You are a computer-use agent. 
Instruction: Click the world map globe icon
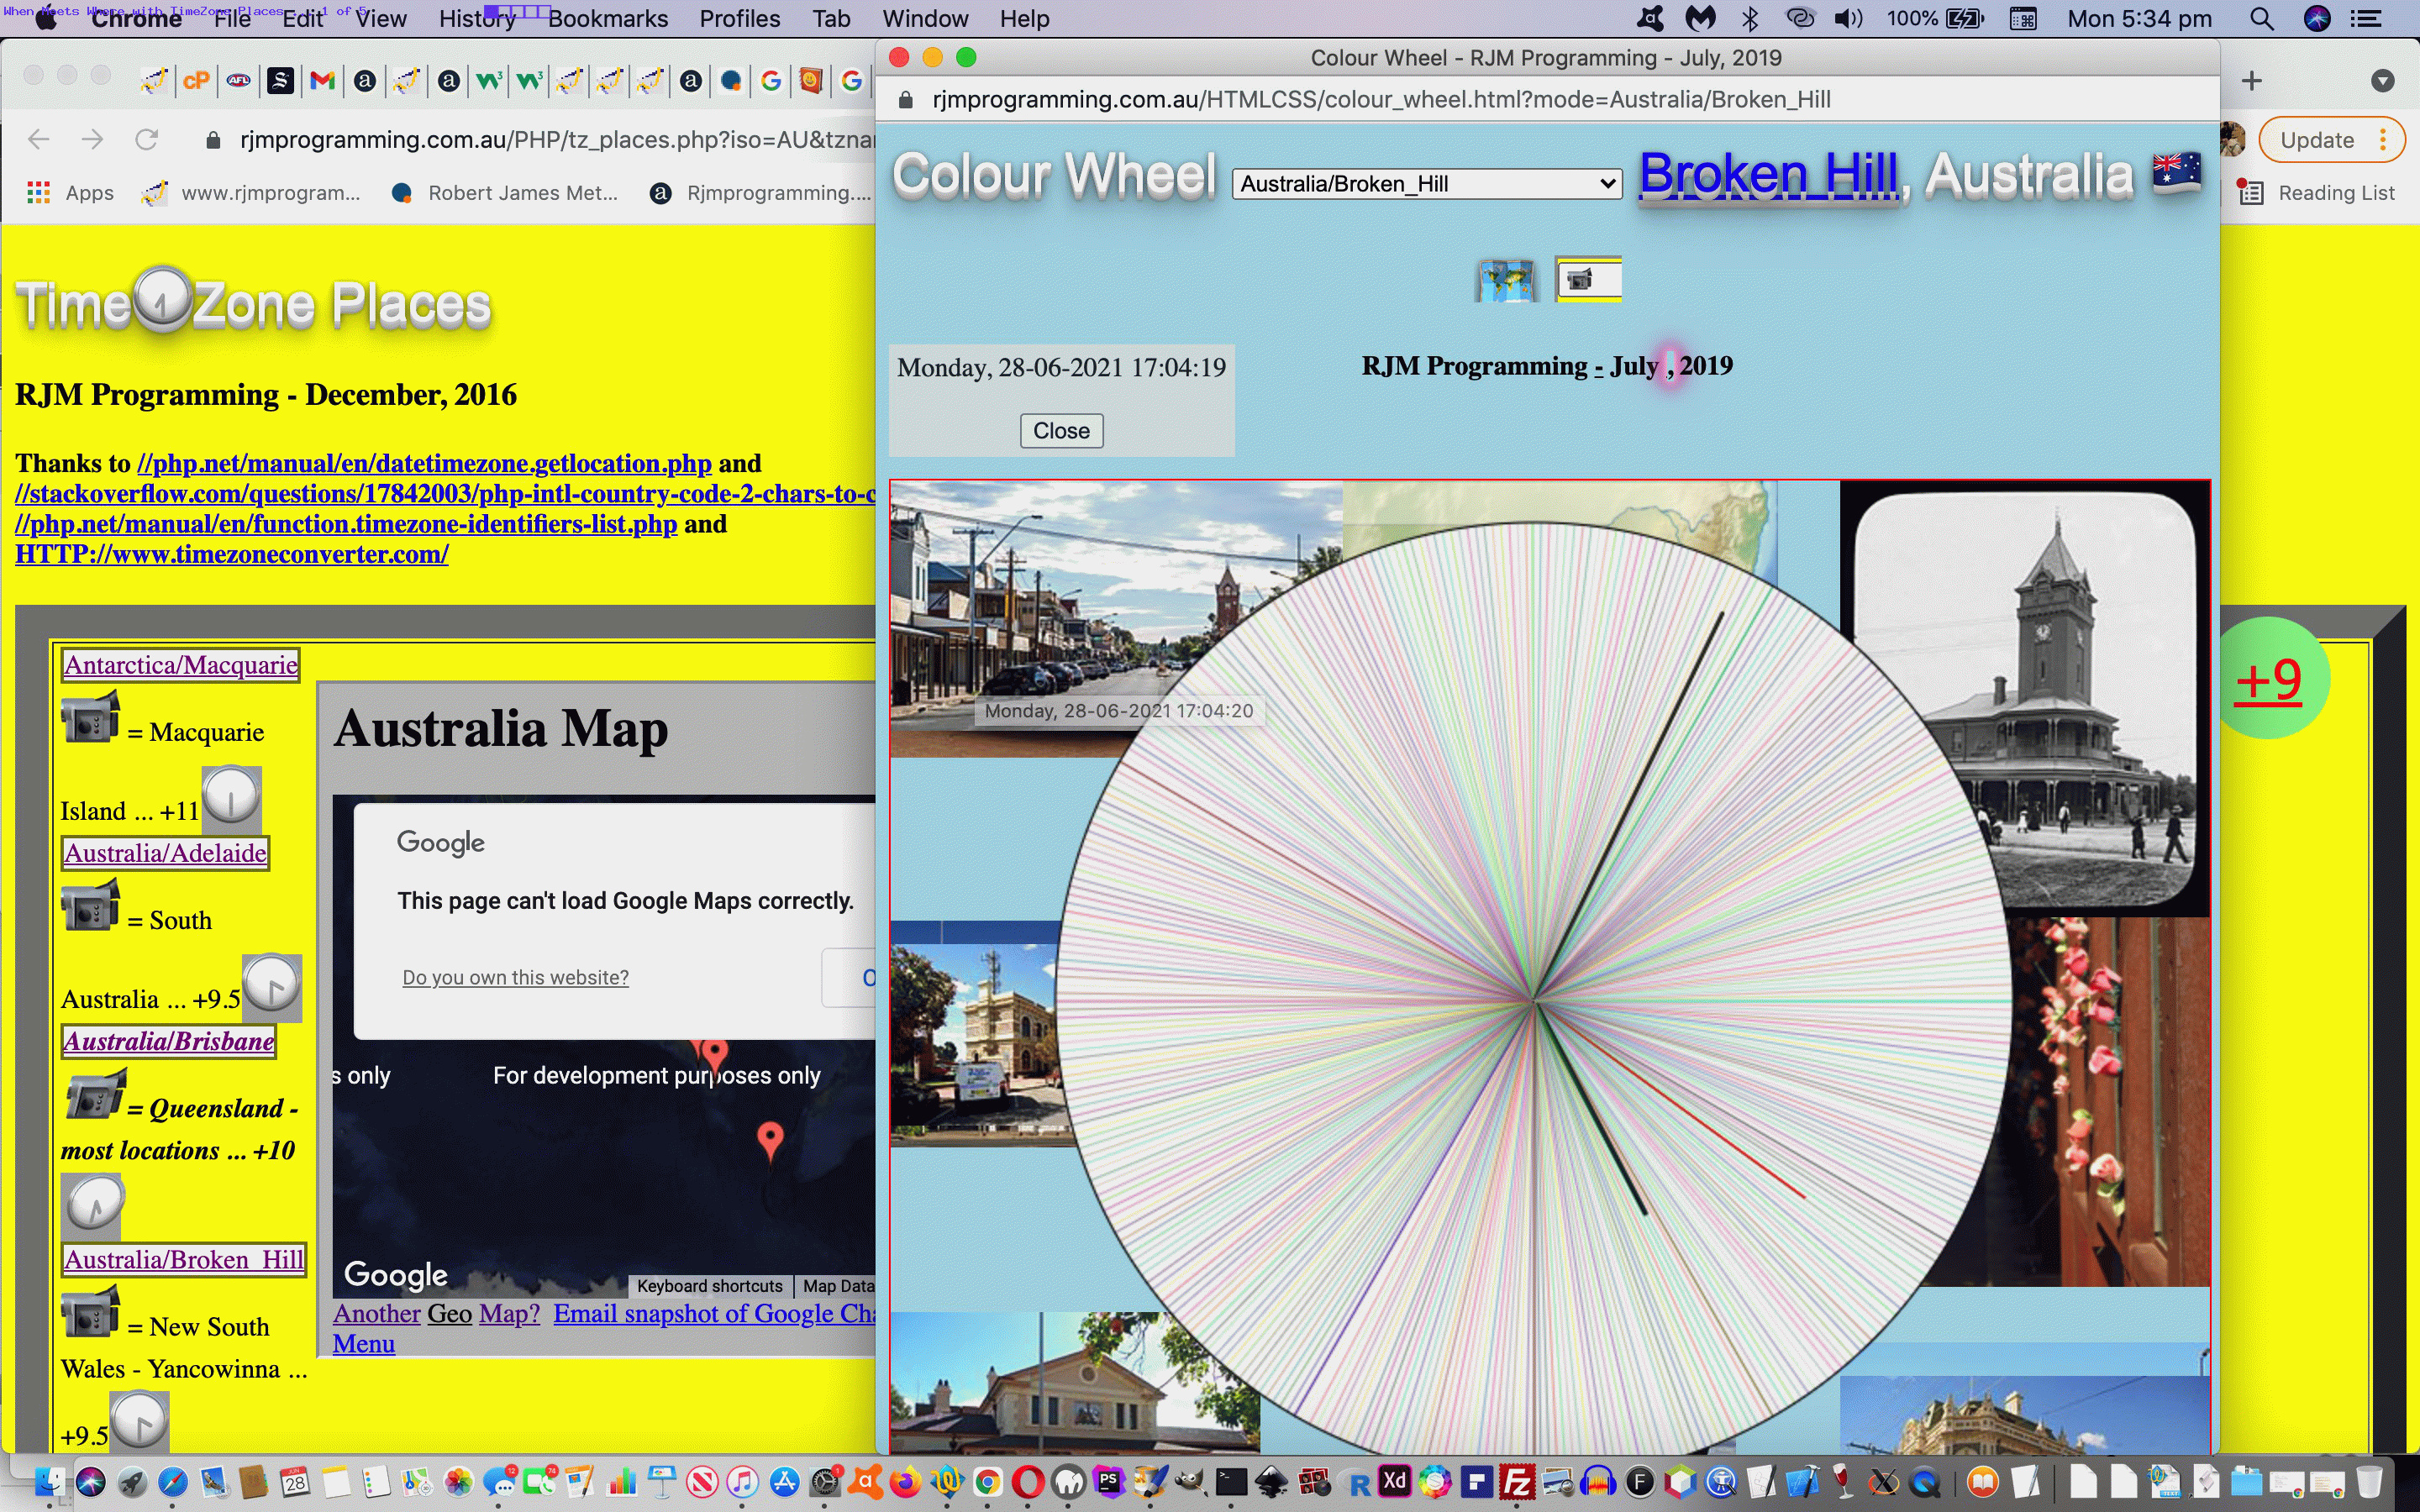click(1503, 279)
